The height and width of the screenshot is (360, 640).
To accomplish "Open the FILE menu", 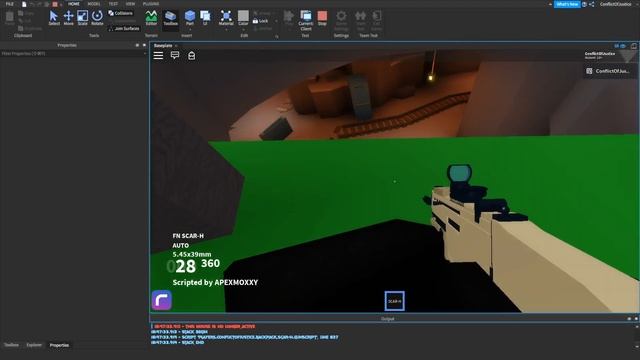I will coord(9,4).
